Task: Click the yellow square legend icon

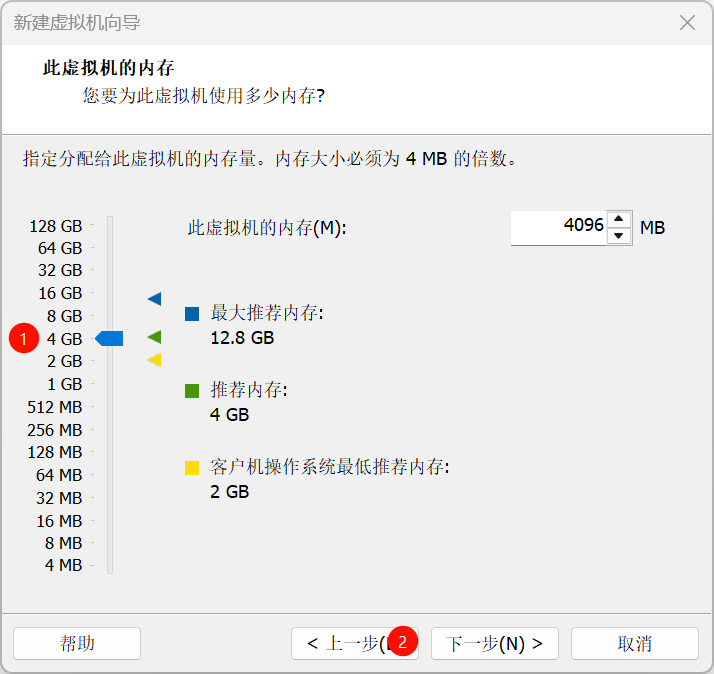Action: pos(192,467)
